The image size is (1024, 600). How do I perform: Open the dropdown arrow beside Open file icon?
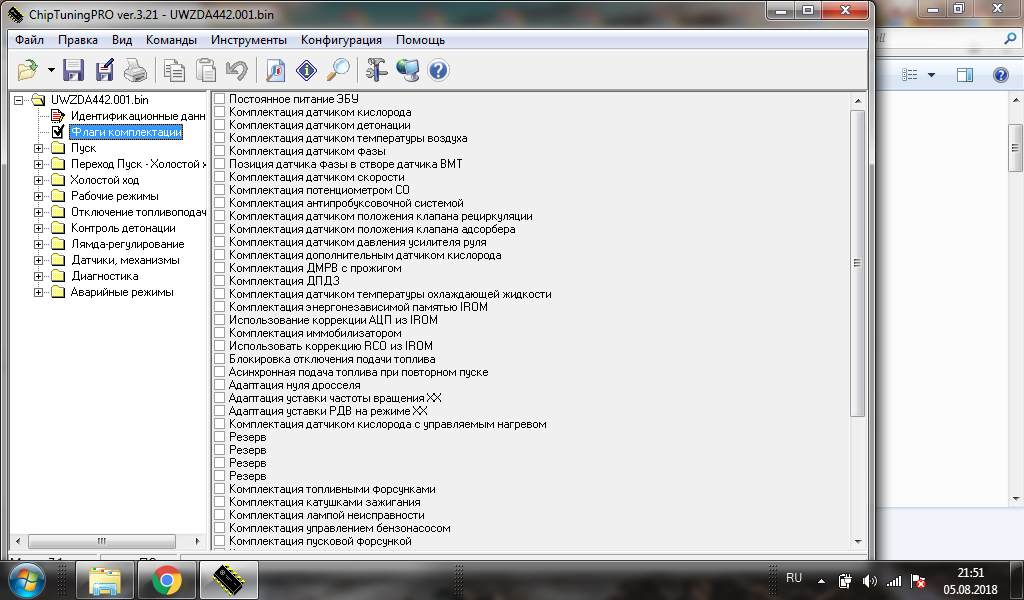pos(51,70)
